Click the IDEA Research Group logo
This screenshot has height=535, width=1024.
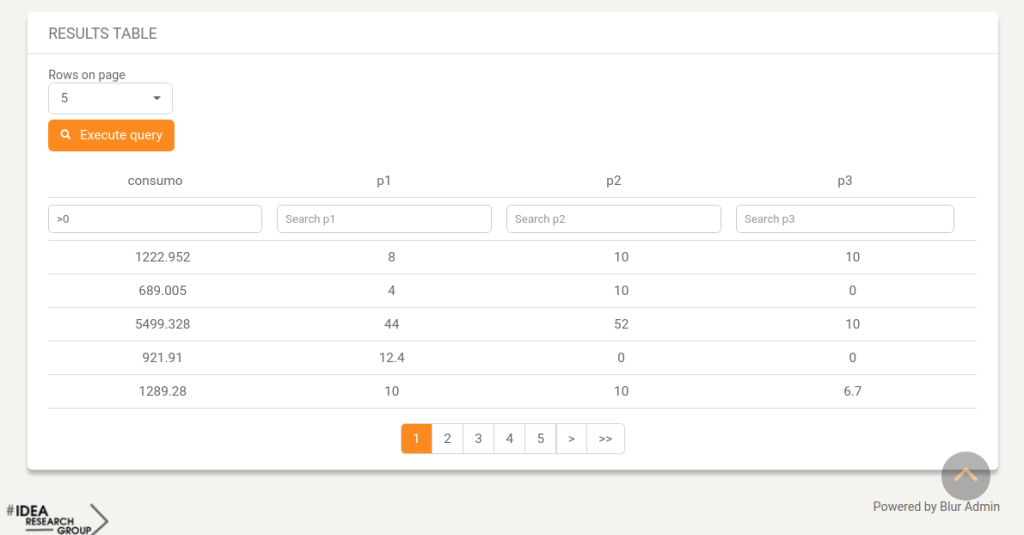(57, 519)
